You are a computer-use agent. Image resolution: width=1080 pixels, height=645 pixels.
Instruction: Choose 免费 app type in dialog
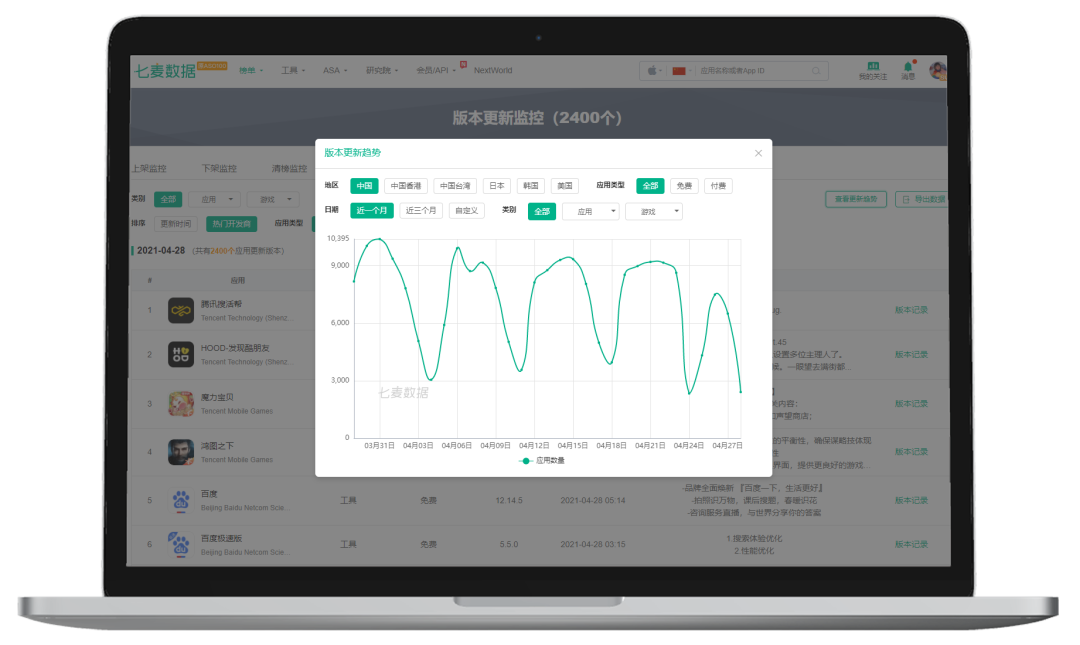[x=684, y=186]
